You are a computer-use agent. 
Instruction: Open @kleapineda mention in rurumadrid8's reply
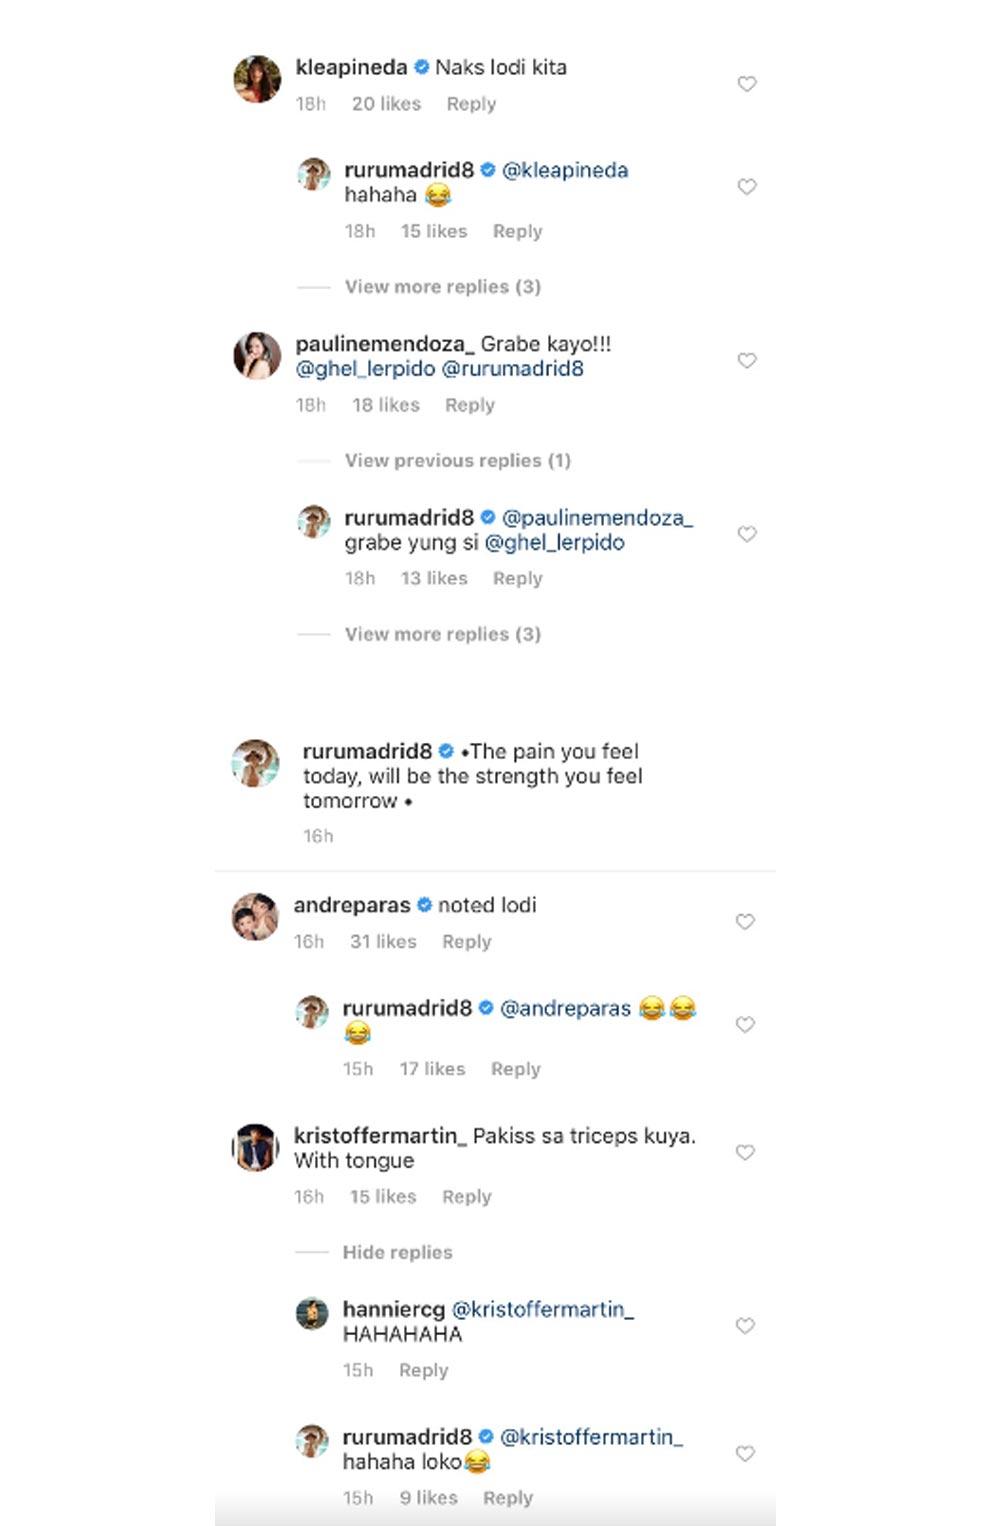point(565,170)
